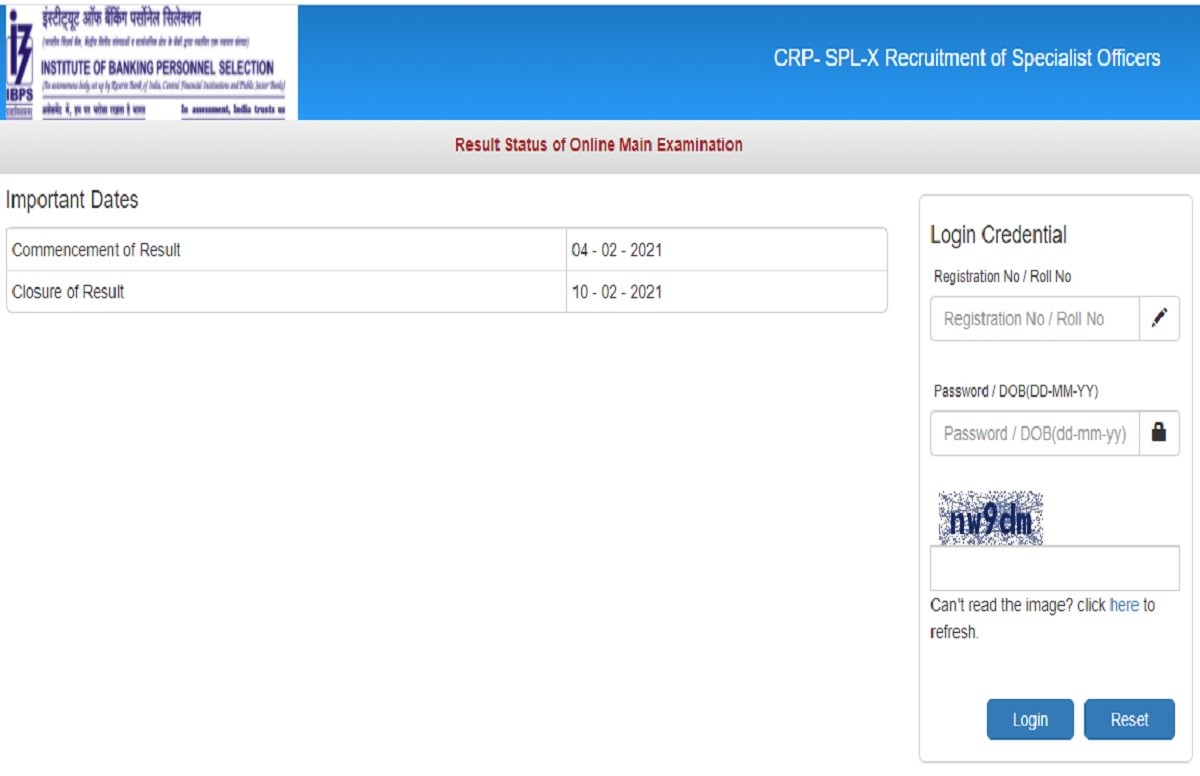Click the 'Login Credential' panel heading

coord(998,235)
